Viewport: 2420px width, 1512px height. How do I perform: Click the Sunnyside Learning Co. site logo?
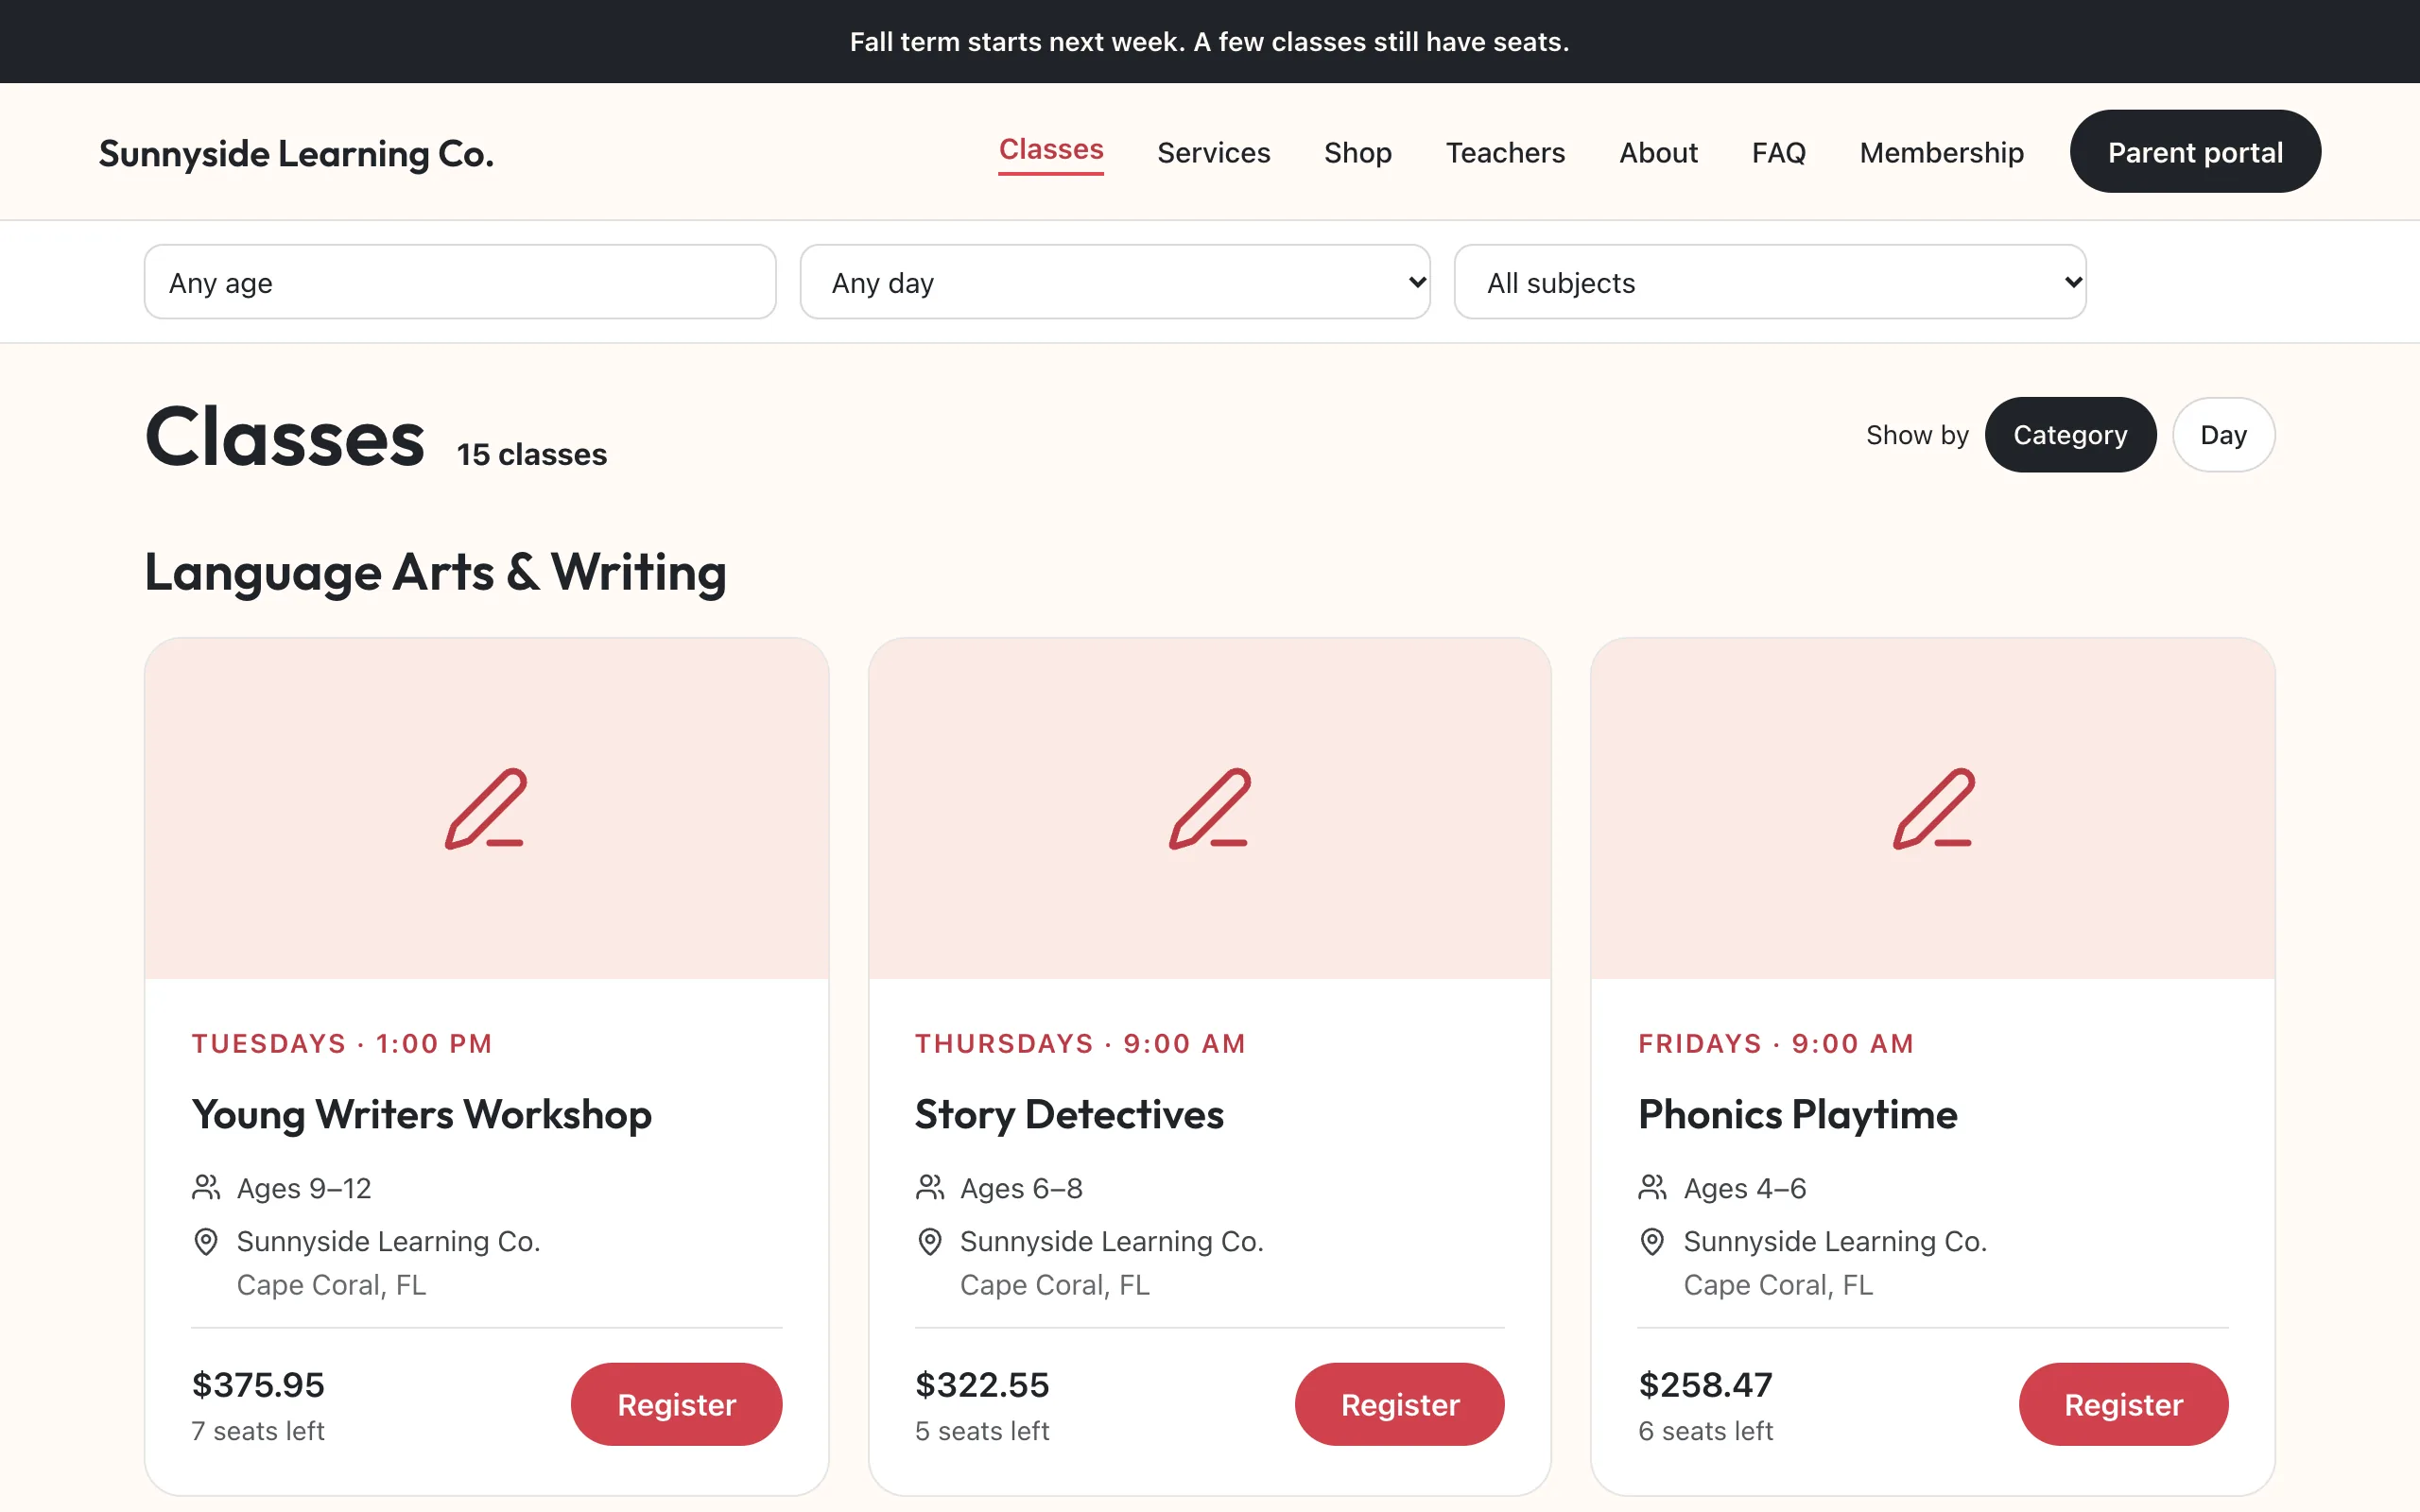[x=296, y=153]
